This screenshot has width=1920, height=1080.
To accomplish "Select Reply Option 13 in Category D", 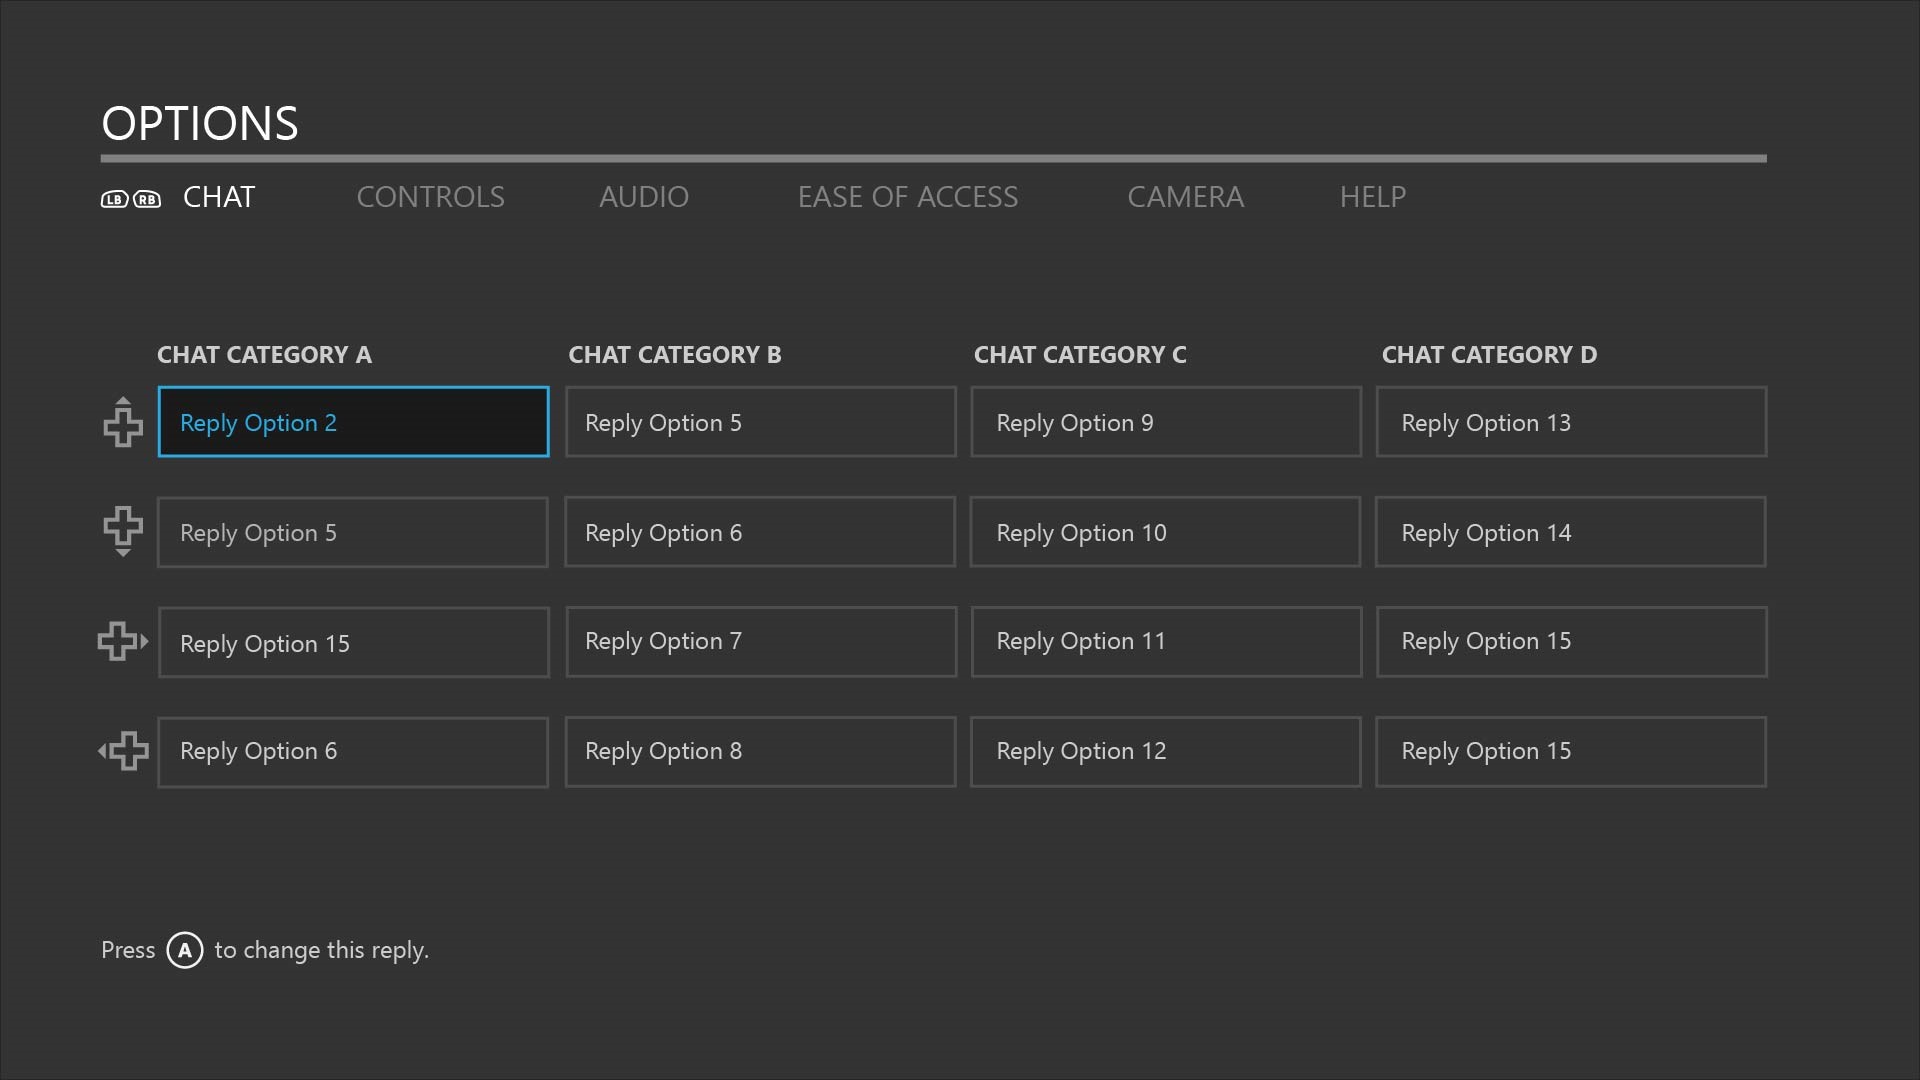I will (x=1571, y=421).
